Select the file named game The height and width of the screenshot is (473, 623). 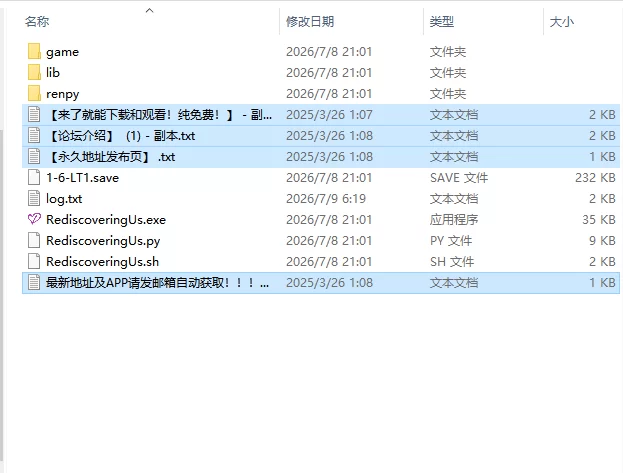click(x=62, y=52)
